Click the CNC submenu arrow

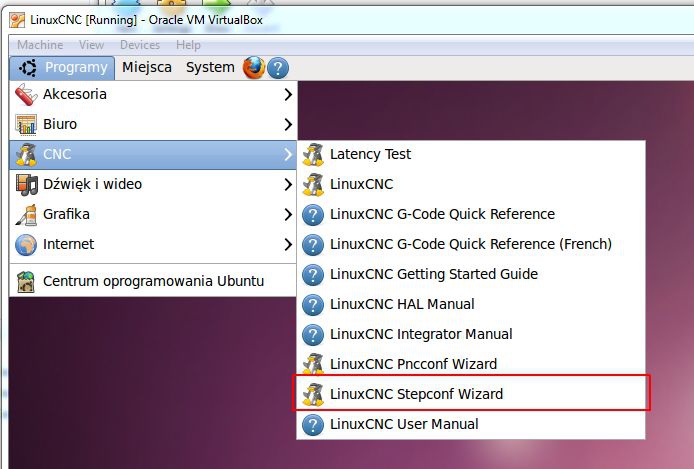coord(288,154)
